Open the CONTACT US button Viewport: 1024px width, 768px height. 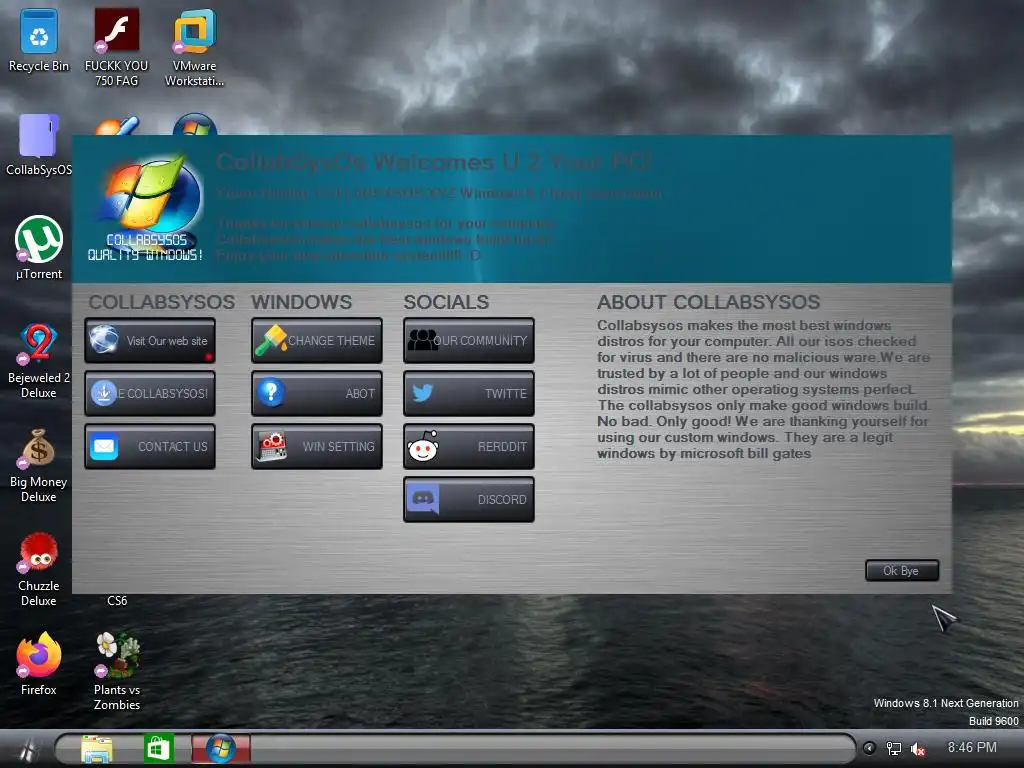click(150, 447)
